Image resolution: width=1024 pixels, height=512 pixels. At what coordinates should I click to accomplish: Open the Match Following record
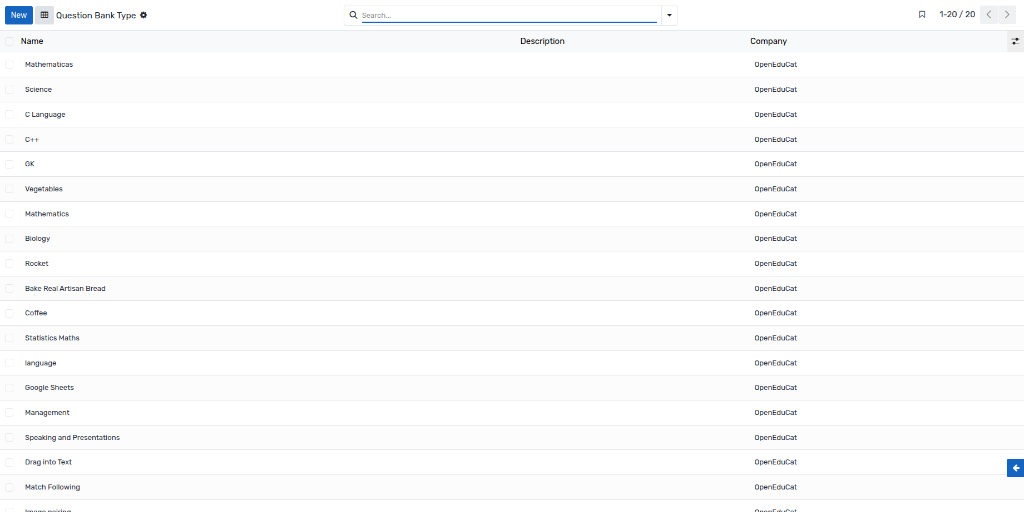click(x=53, y=487)
